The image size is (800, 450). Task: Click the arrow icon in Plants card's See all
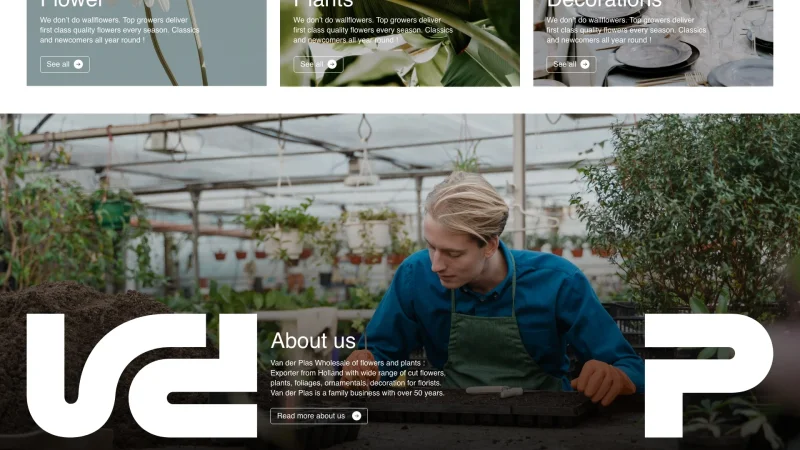tap(332, 64)
